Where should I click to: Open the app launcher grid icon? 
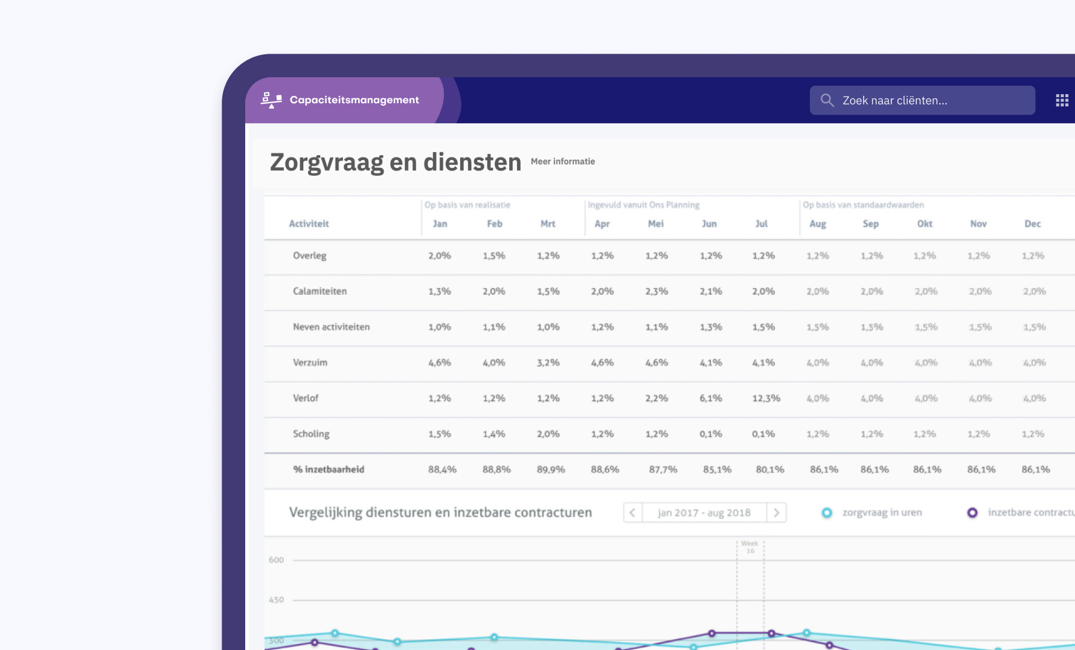coord(1061,100)
